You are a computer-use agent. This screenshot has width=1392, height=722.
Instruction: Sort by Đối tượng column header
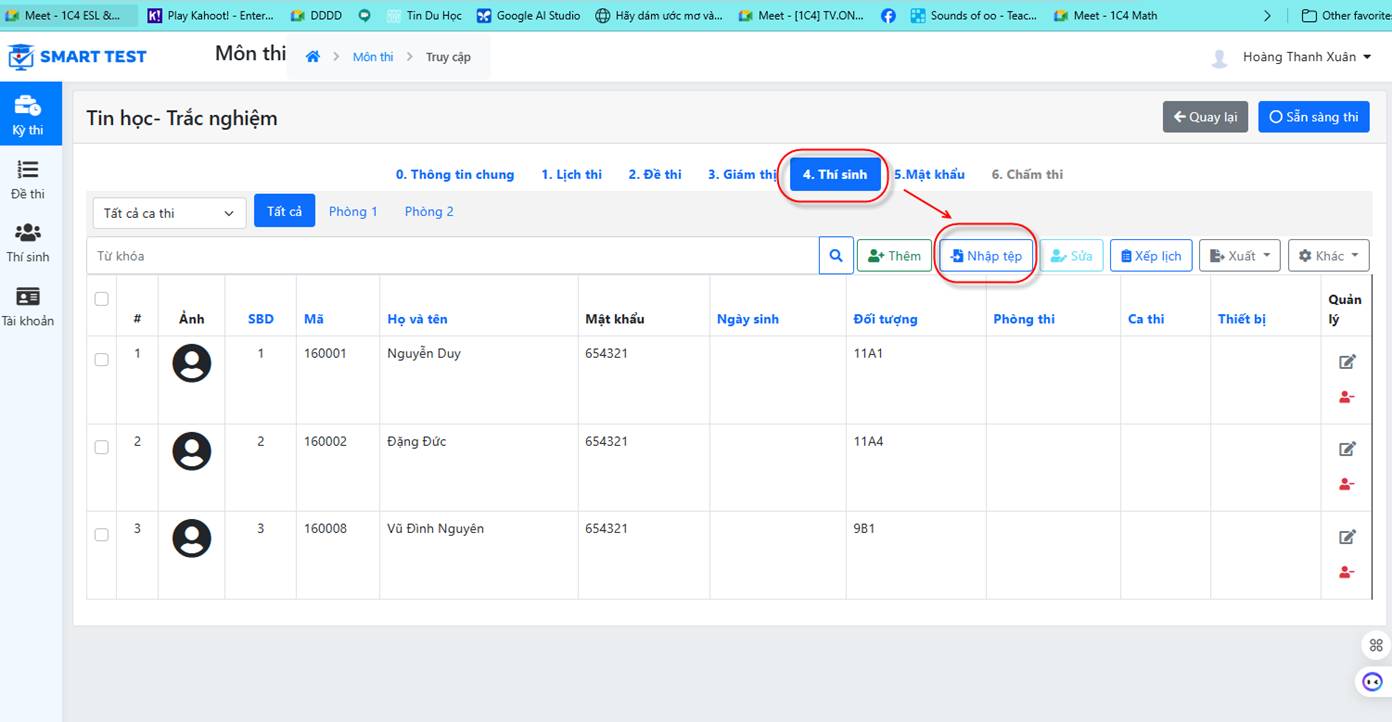tap(885, 319)
